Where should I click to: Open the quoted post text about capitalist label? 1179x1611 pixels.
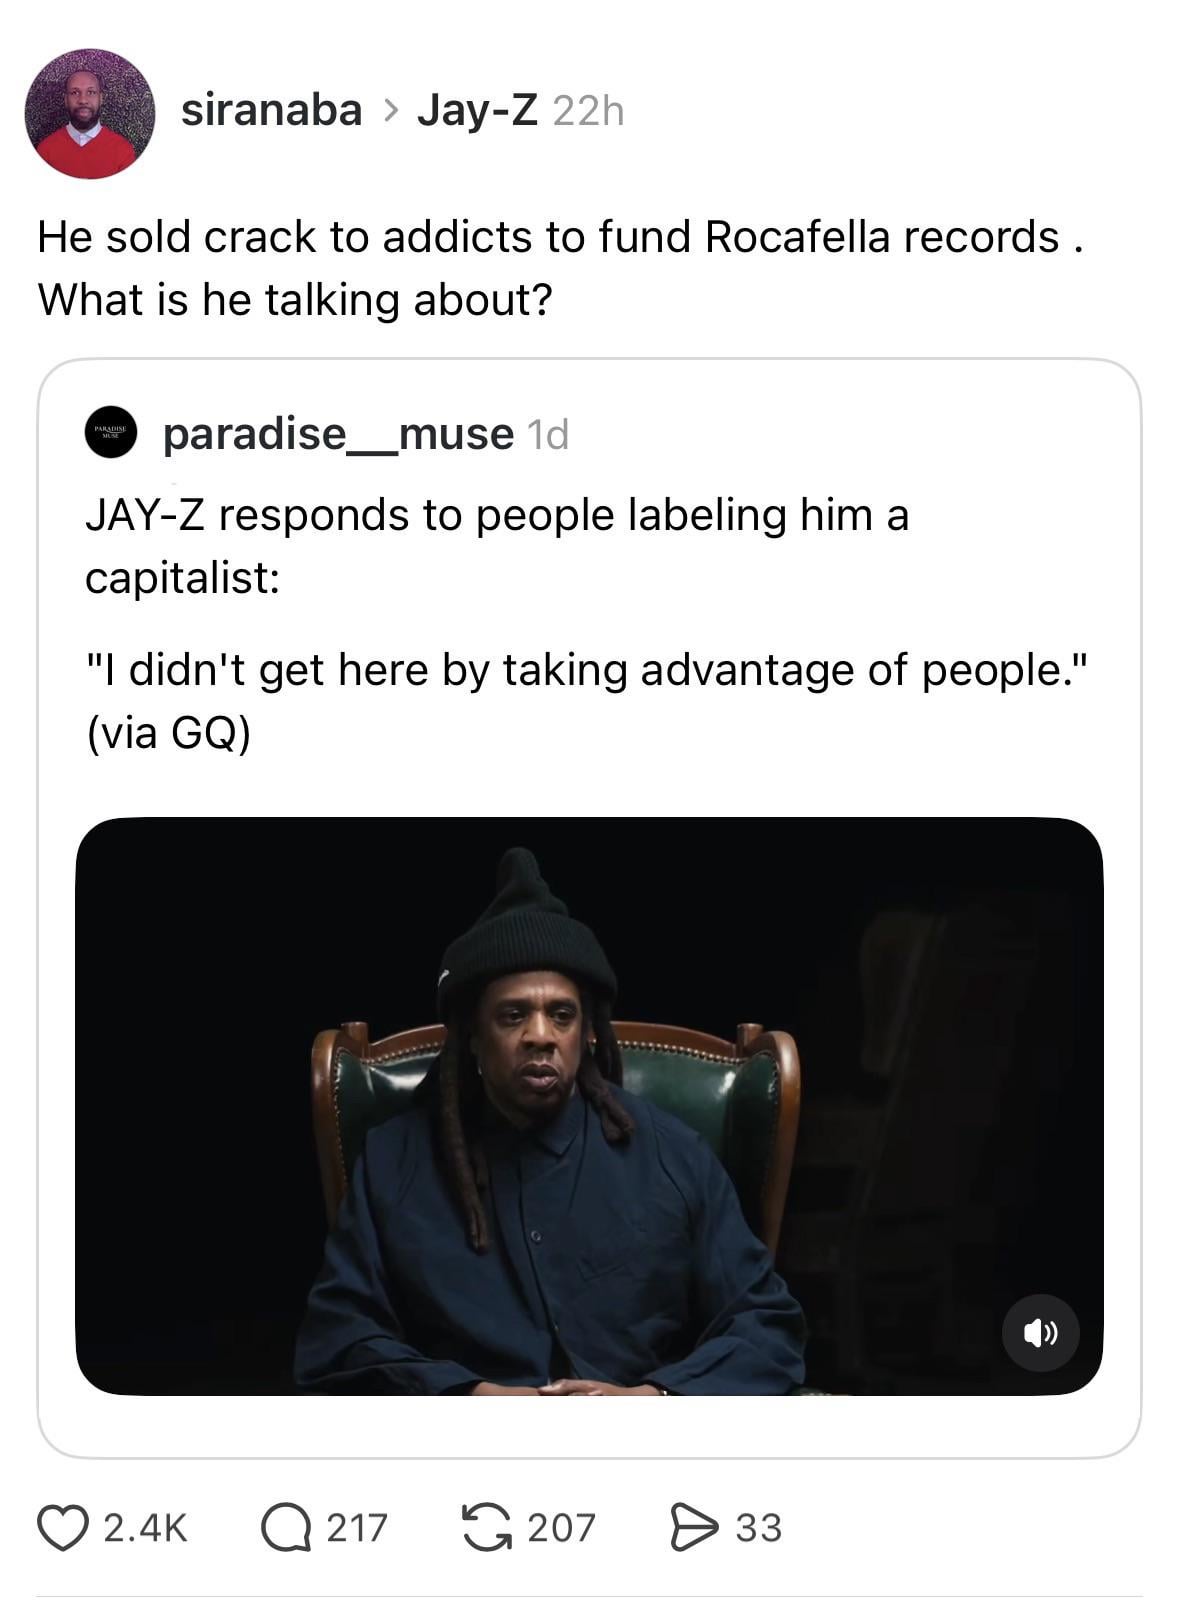click(x=585, y=623)
